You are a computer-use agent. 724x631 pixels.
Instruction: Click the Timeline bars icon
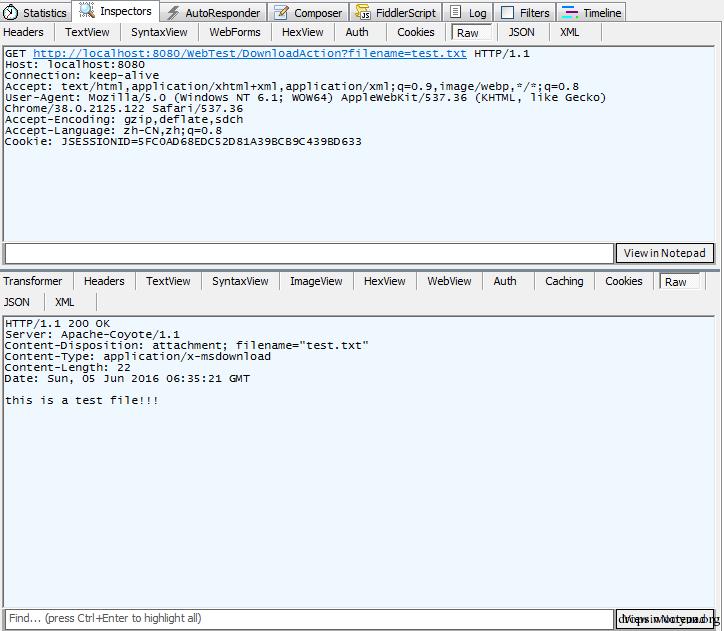pos(569,12)
